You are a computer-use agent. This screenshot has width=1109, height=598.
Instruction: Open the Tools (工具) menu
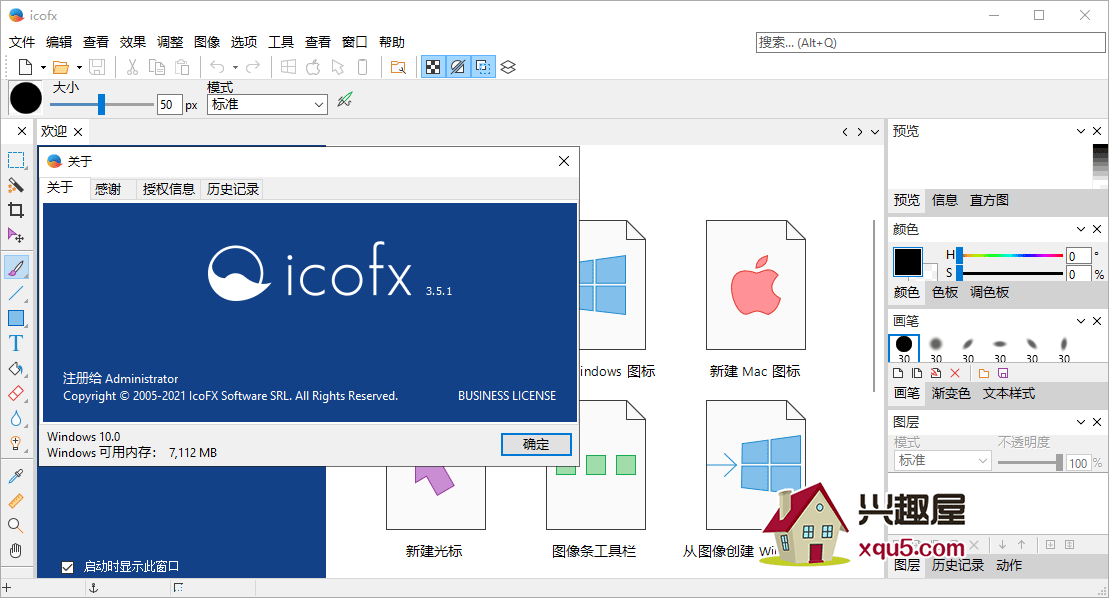click(281, 42)
